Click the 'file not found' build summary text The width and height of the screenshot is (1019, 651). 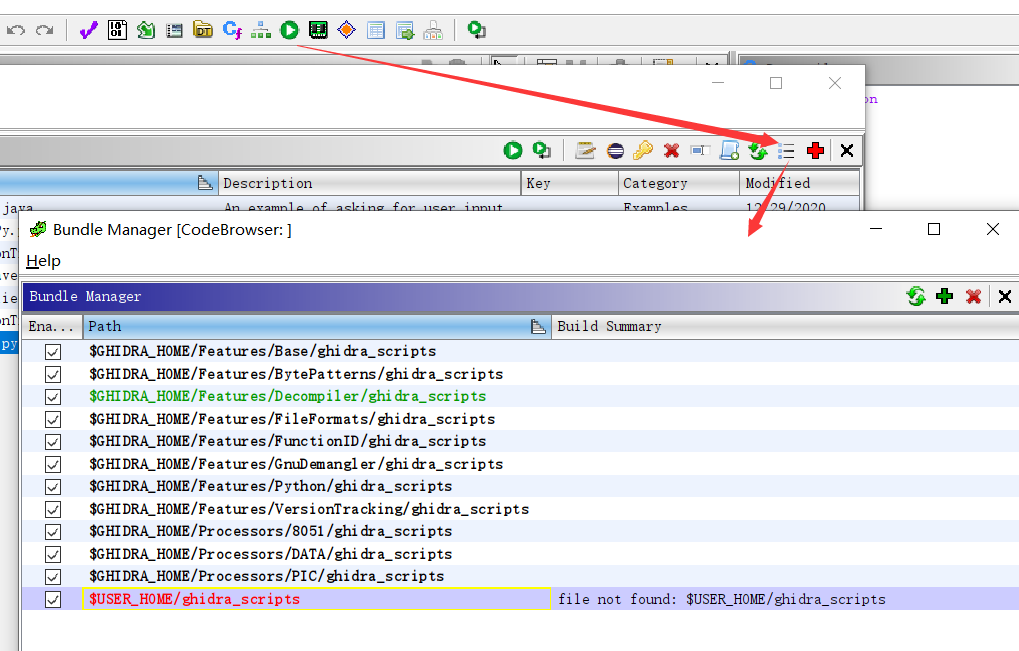[x=721, y=599]
